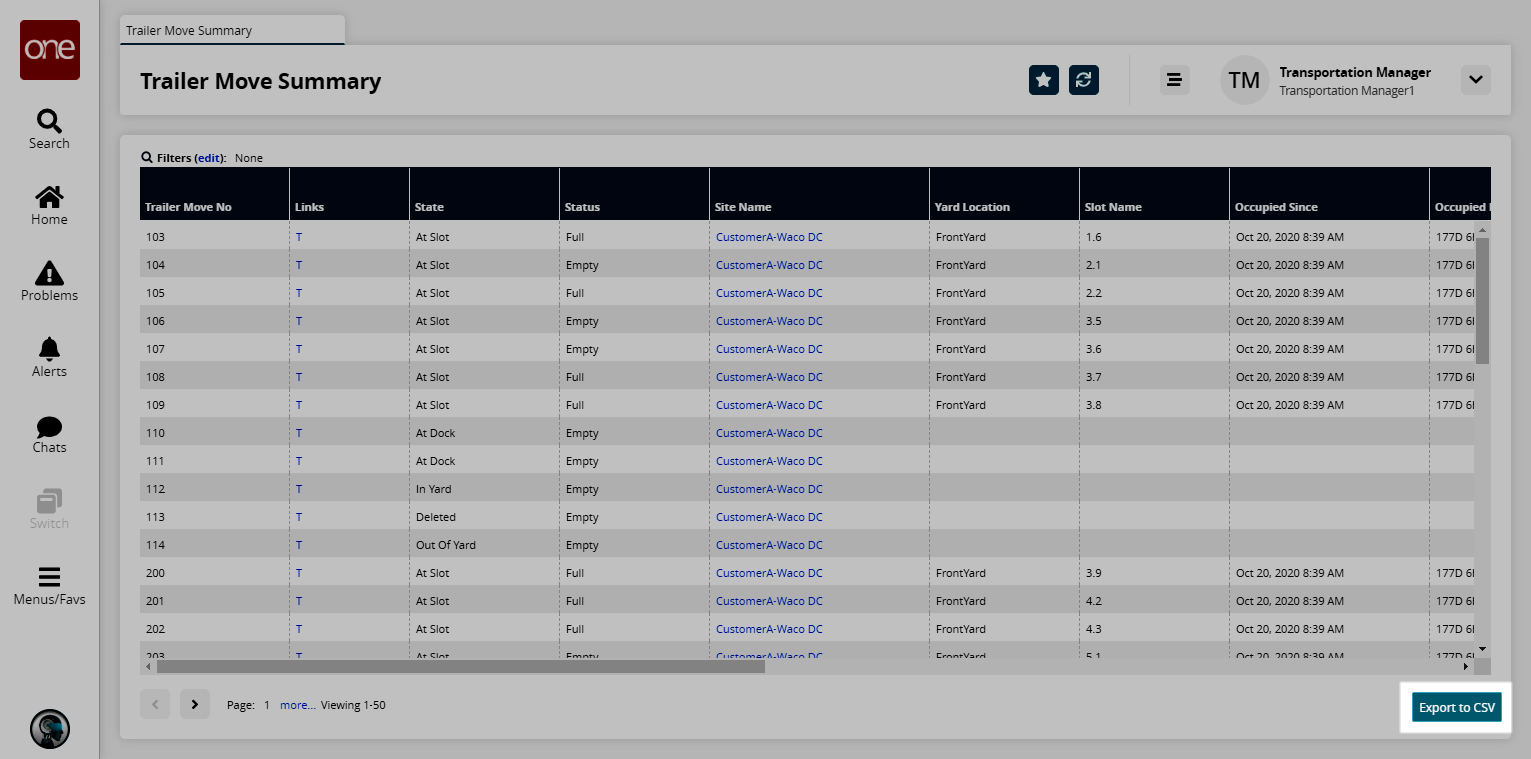Click the horizontal scrollbar thumb of the table
This screenshot has width=1531, height=759.
[461, 666]
